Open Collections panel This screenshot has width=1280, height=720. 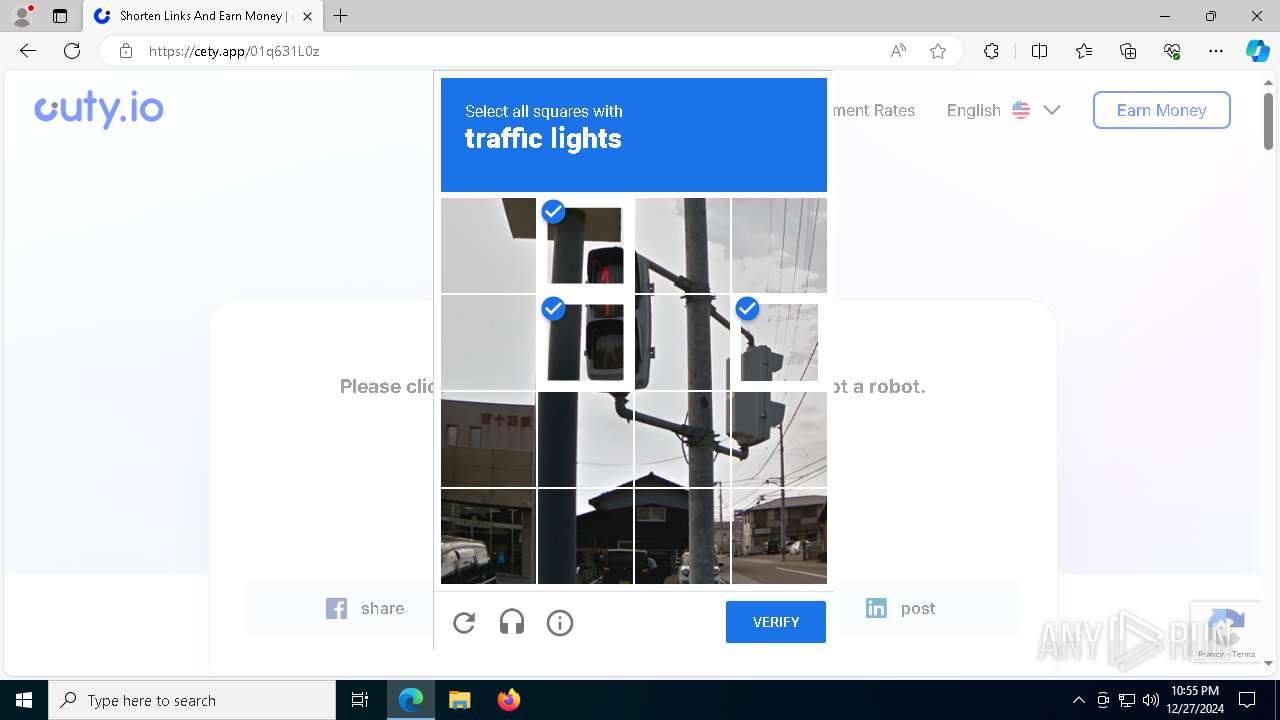pos(1128,51)
